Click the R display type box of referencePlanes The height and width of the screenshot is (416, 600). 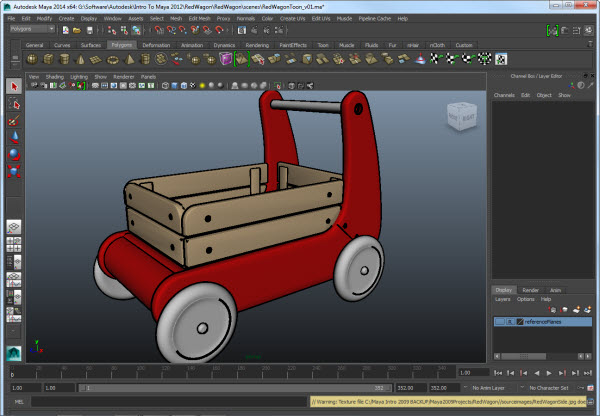[x=510, y=322]
